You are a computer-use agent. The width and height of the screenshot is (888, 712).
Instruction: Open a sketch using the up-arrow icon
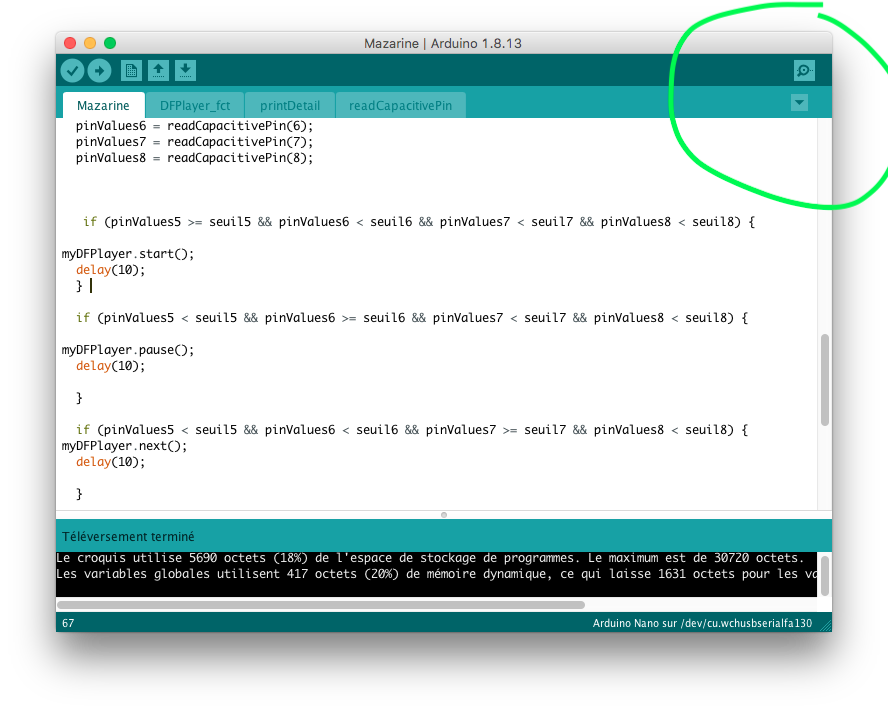click(158, 70)
